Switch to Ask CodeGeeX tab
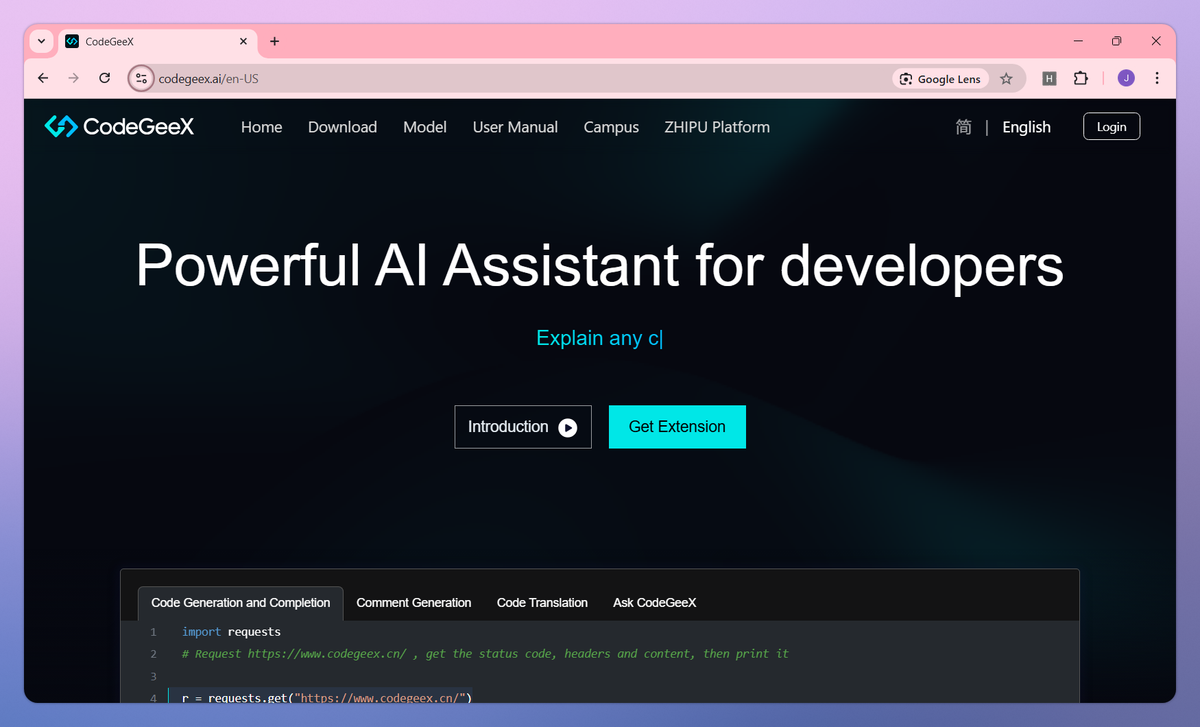 [655, 603]
